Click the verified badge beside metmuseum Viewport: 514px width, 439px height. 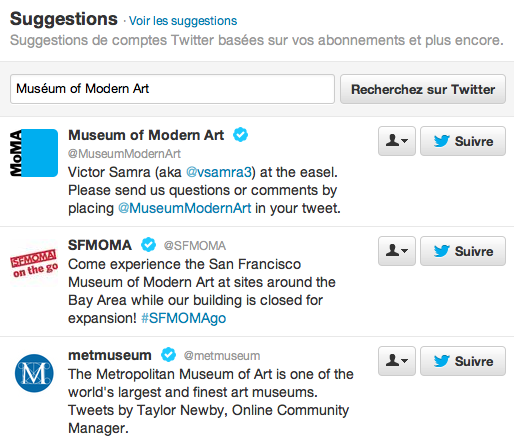(168, 355)
